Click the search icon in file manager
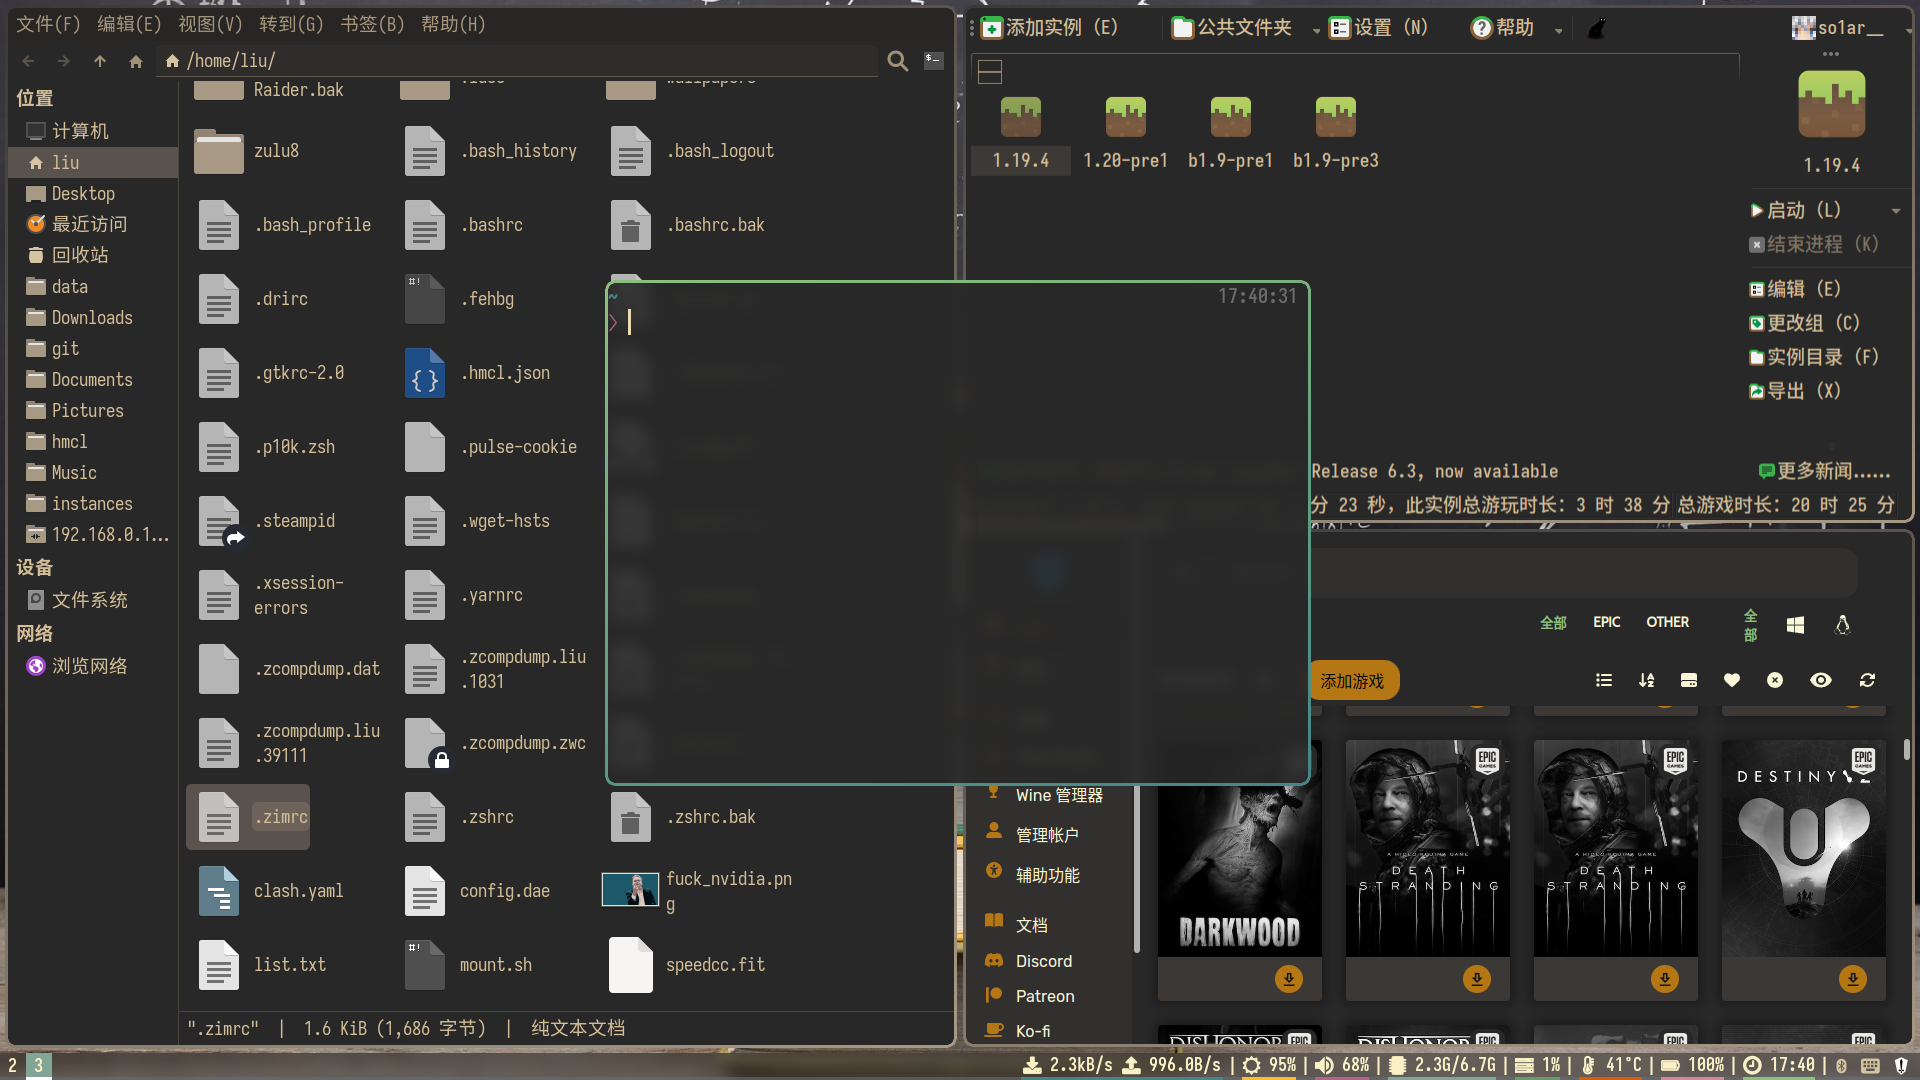The width and height of the screenshot is (1920, 1080). [x=897, y=61]
